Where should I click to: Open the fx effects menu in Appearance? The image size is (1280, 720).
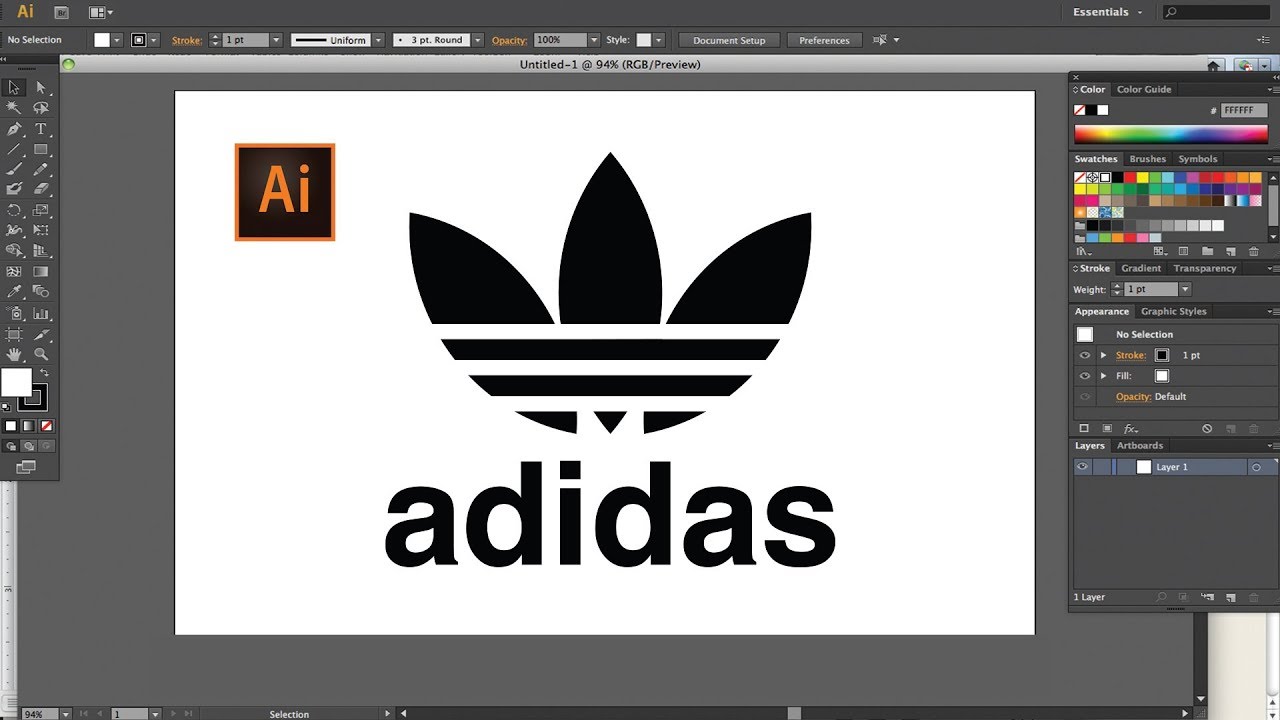1131,428
